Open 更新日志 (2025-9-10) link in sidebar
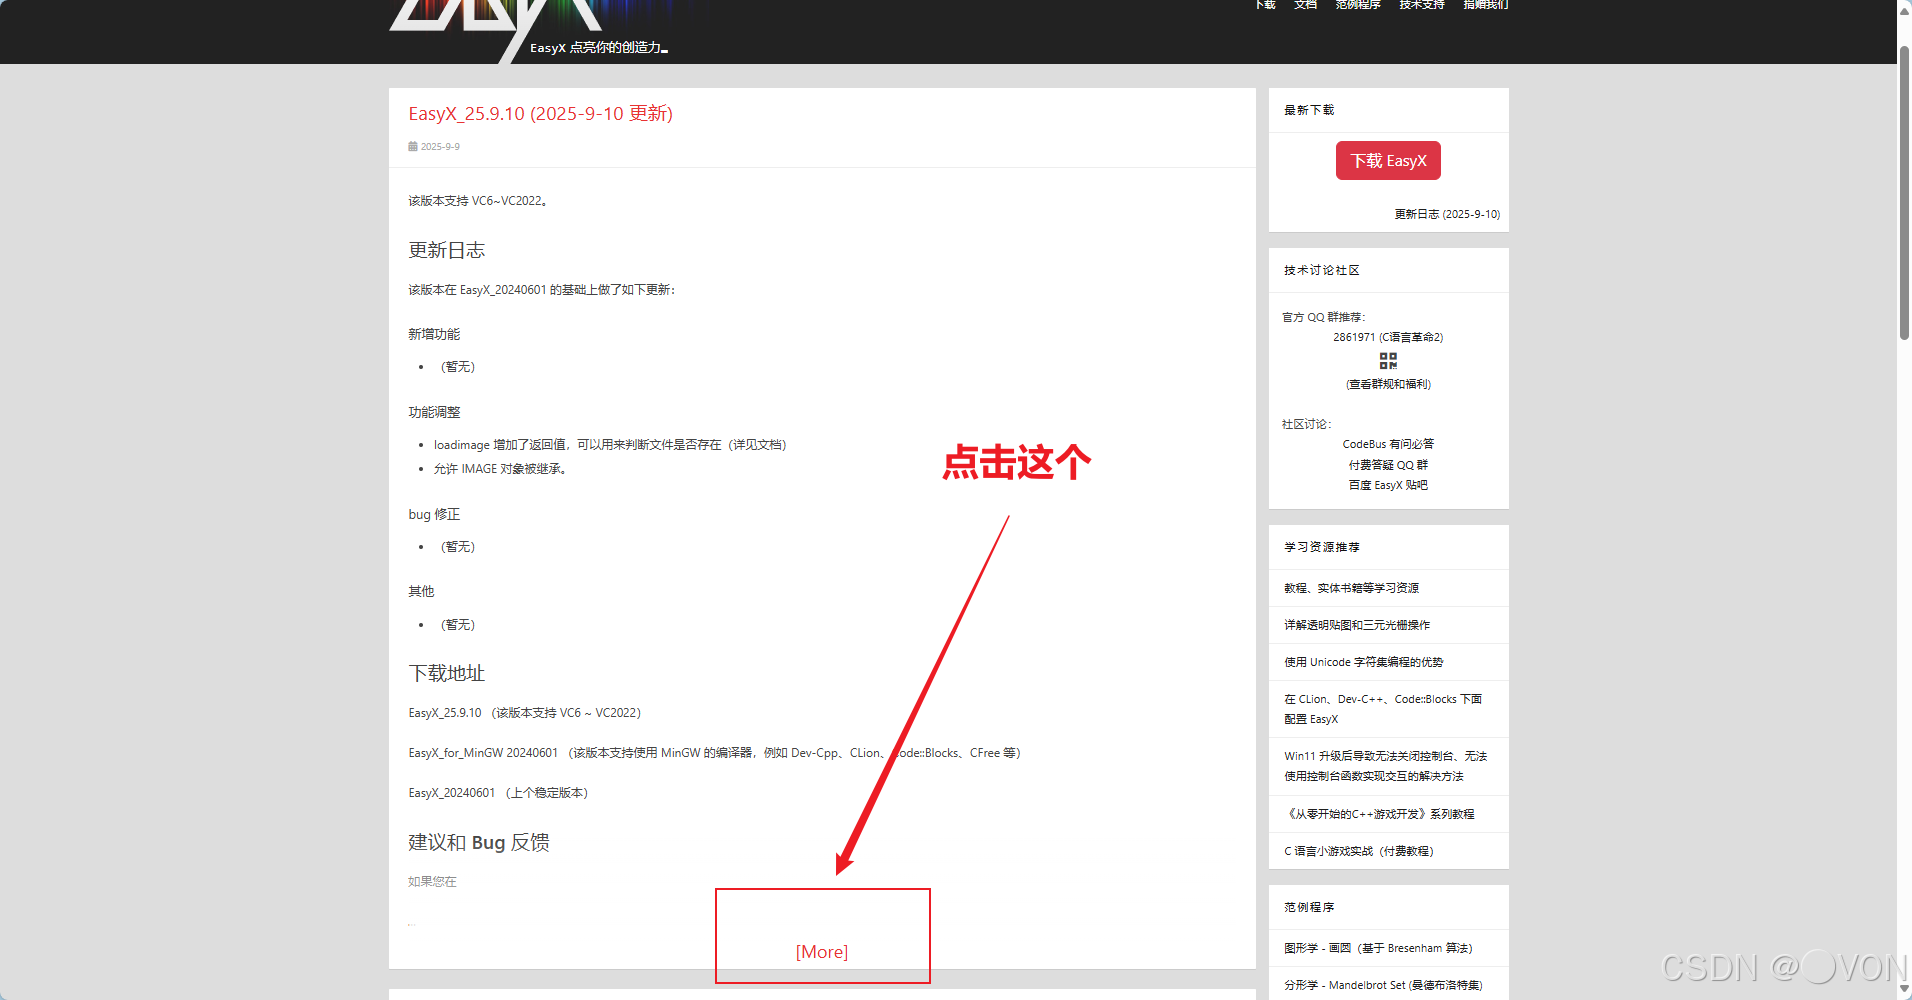 1447,214
